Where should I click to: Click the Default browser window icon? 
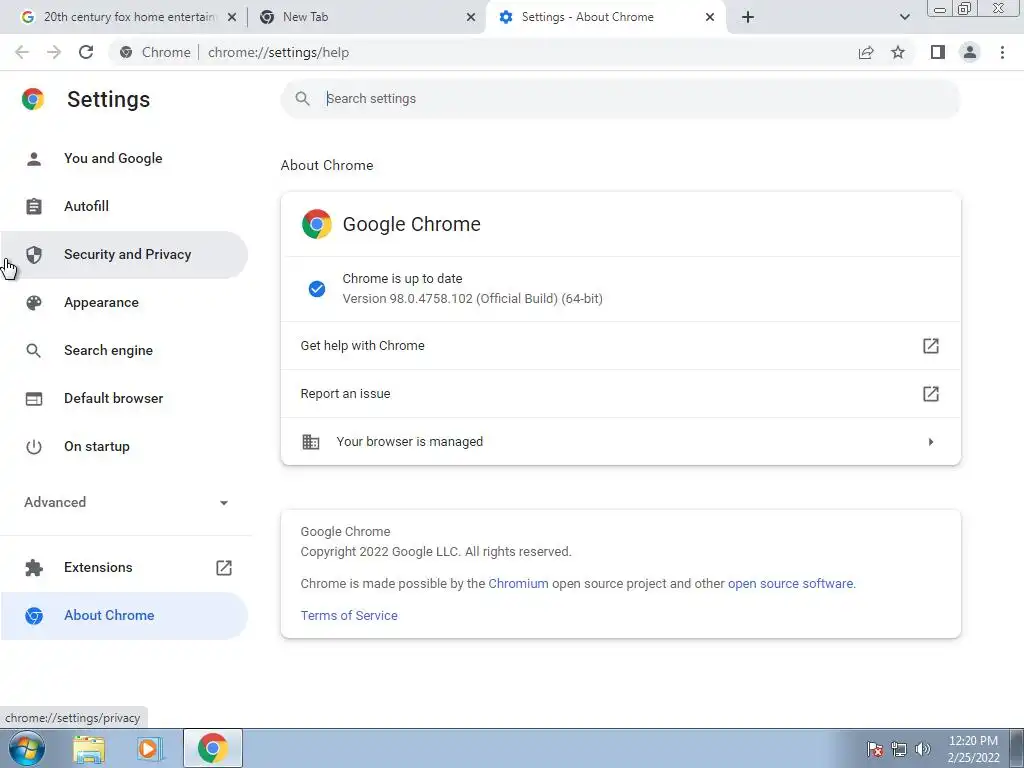click(34, 398)
